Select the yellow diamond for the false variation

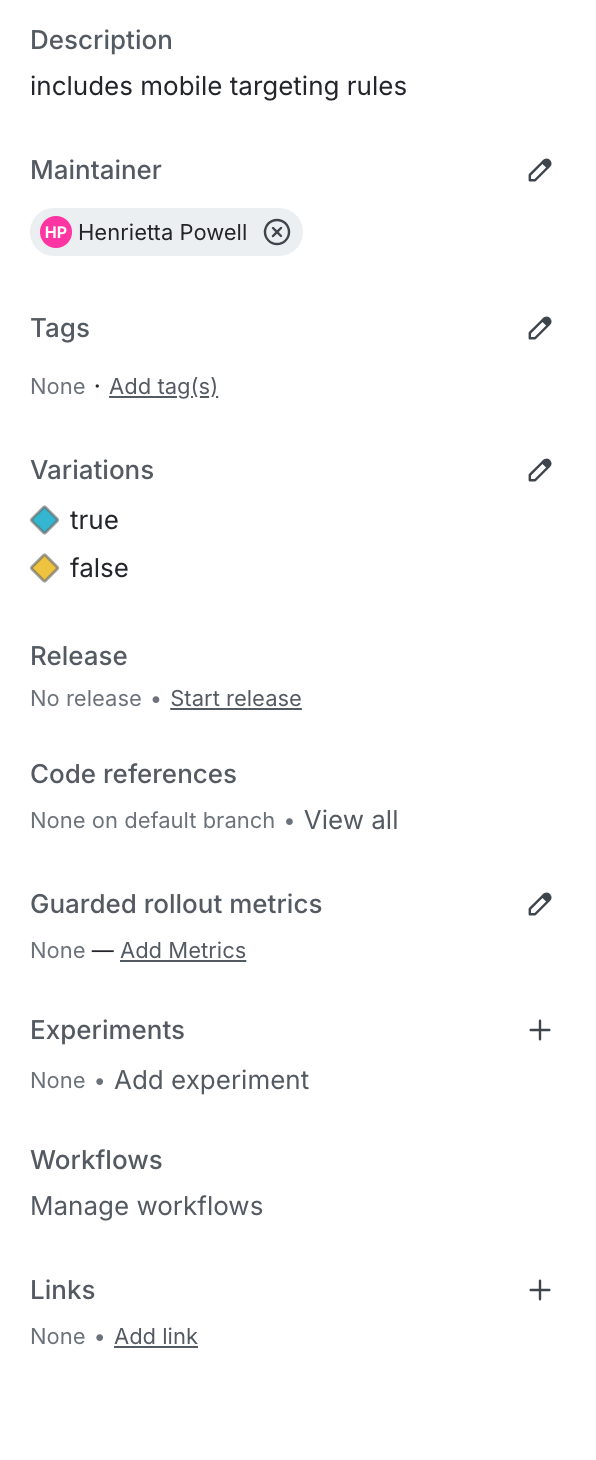coord(47,567)
